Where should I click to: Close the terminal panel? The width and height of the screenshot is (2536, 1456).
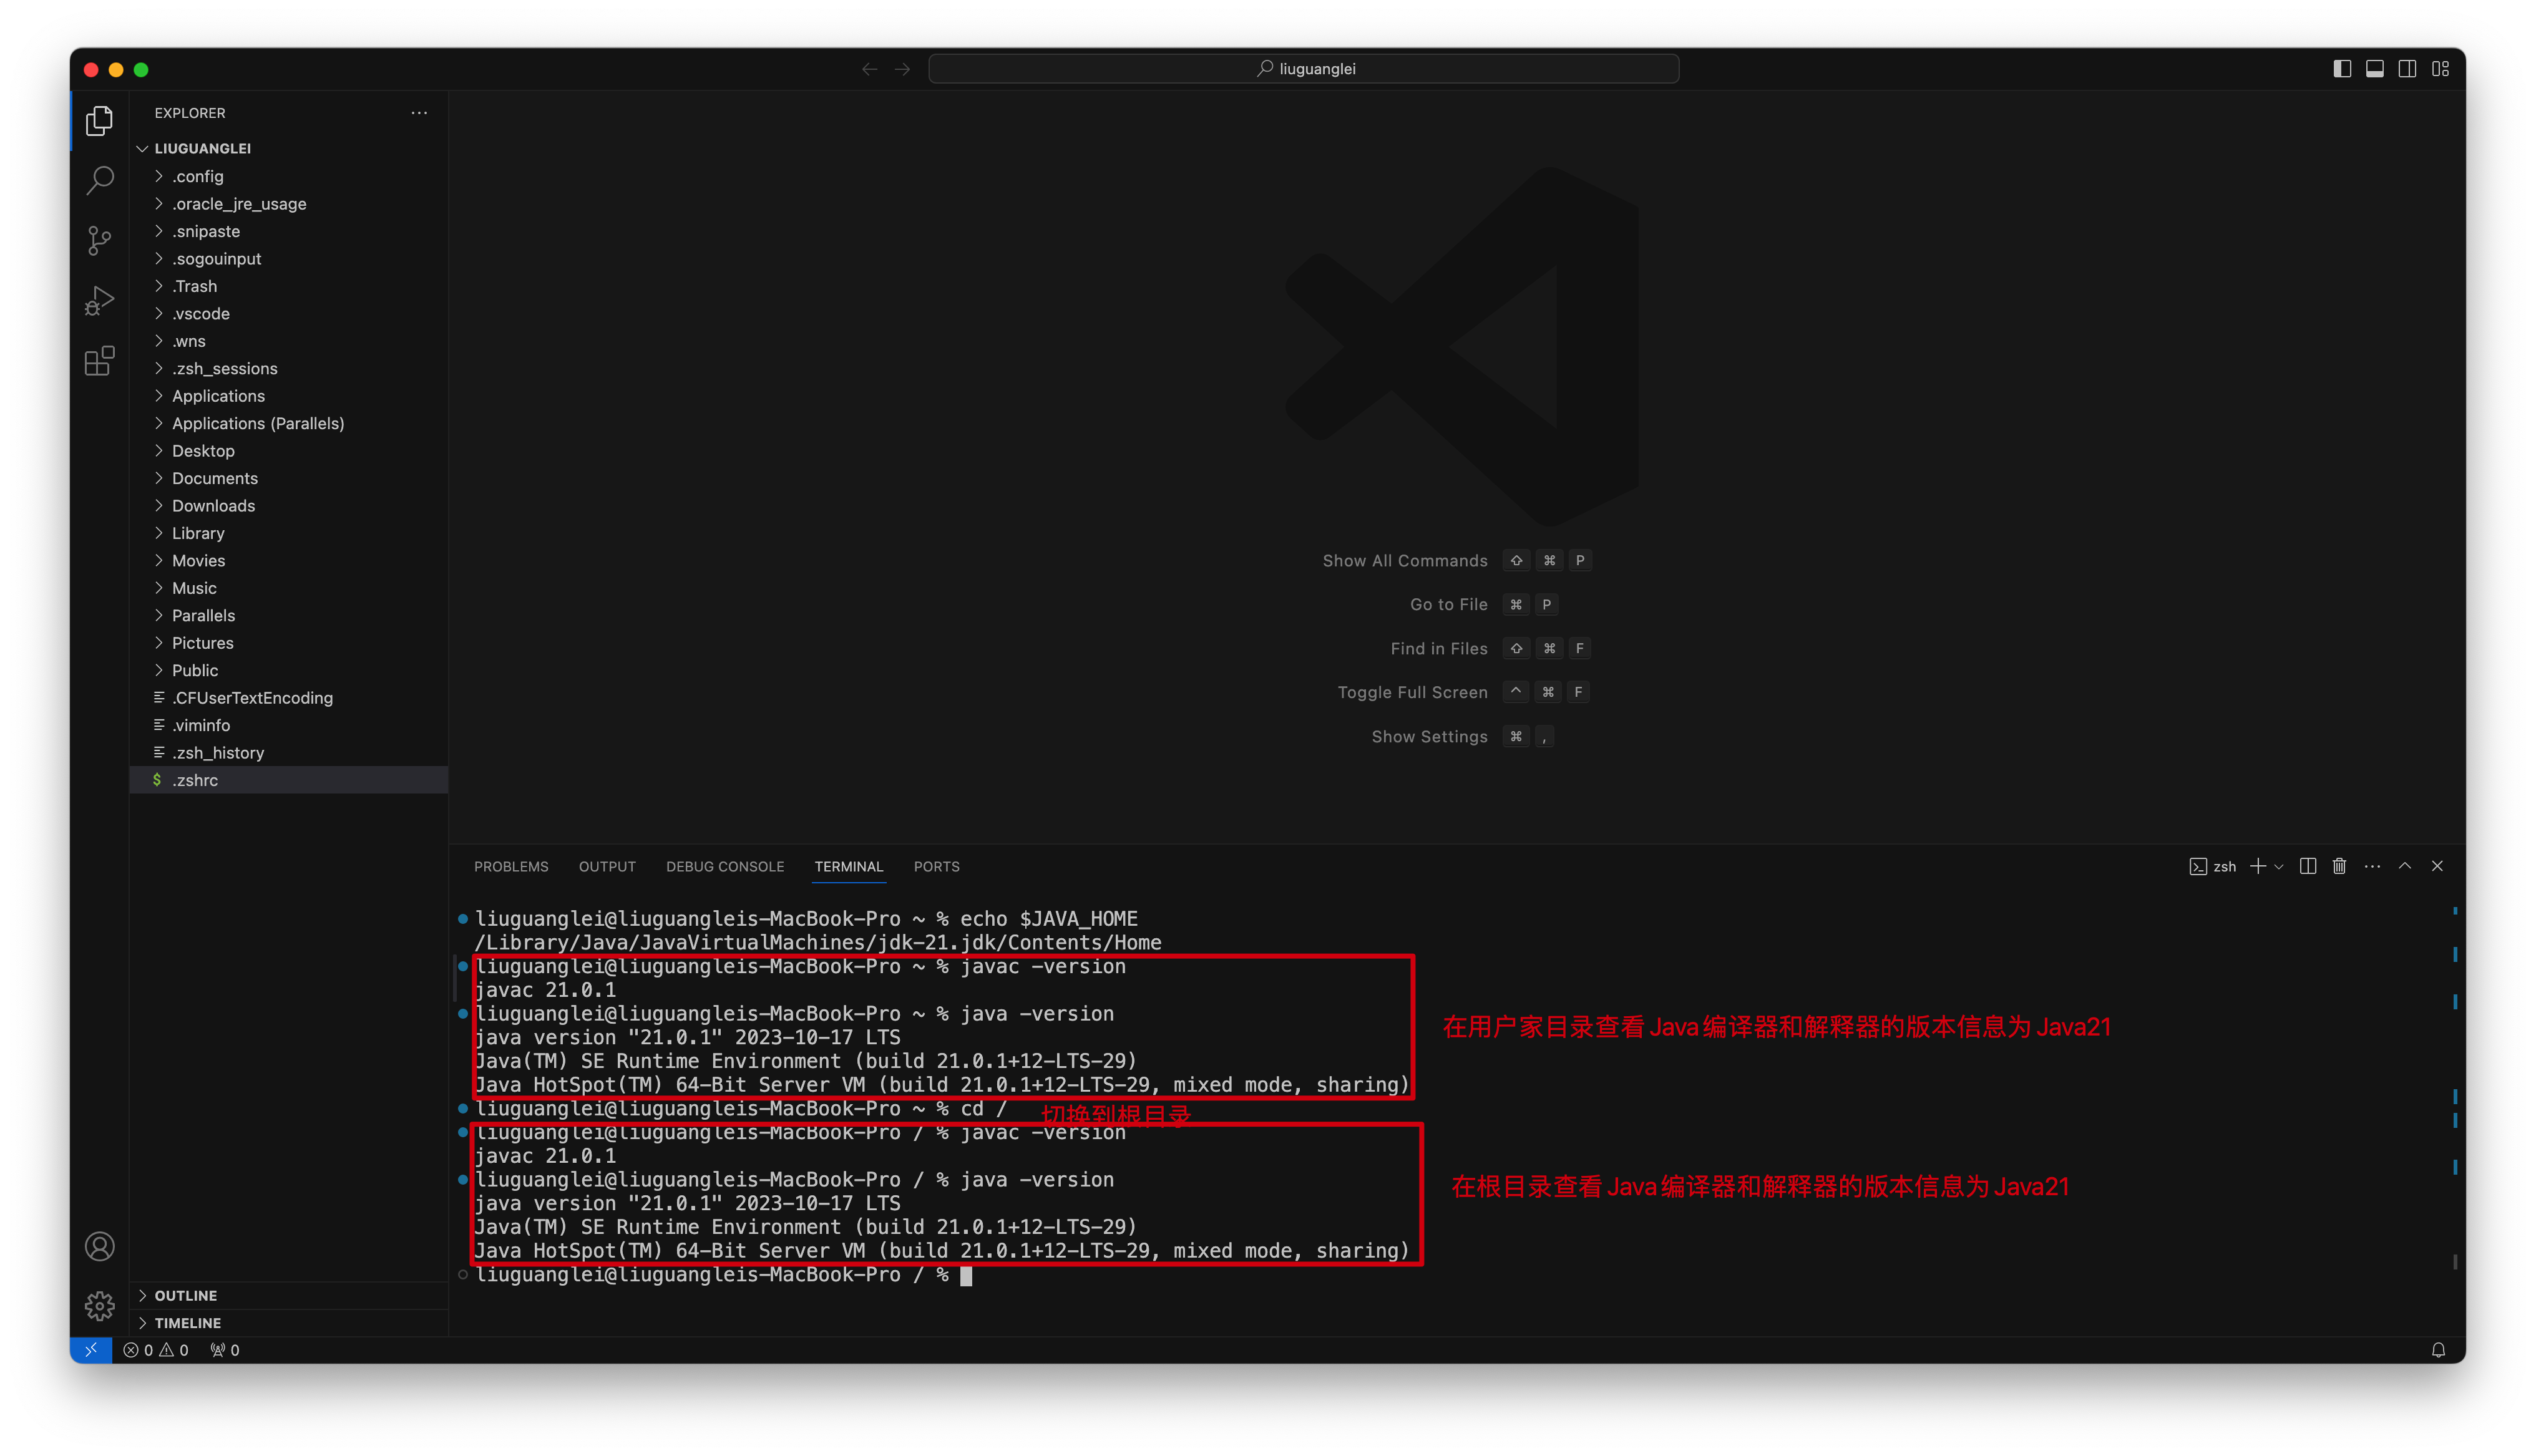point(2437,866)
